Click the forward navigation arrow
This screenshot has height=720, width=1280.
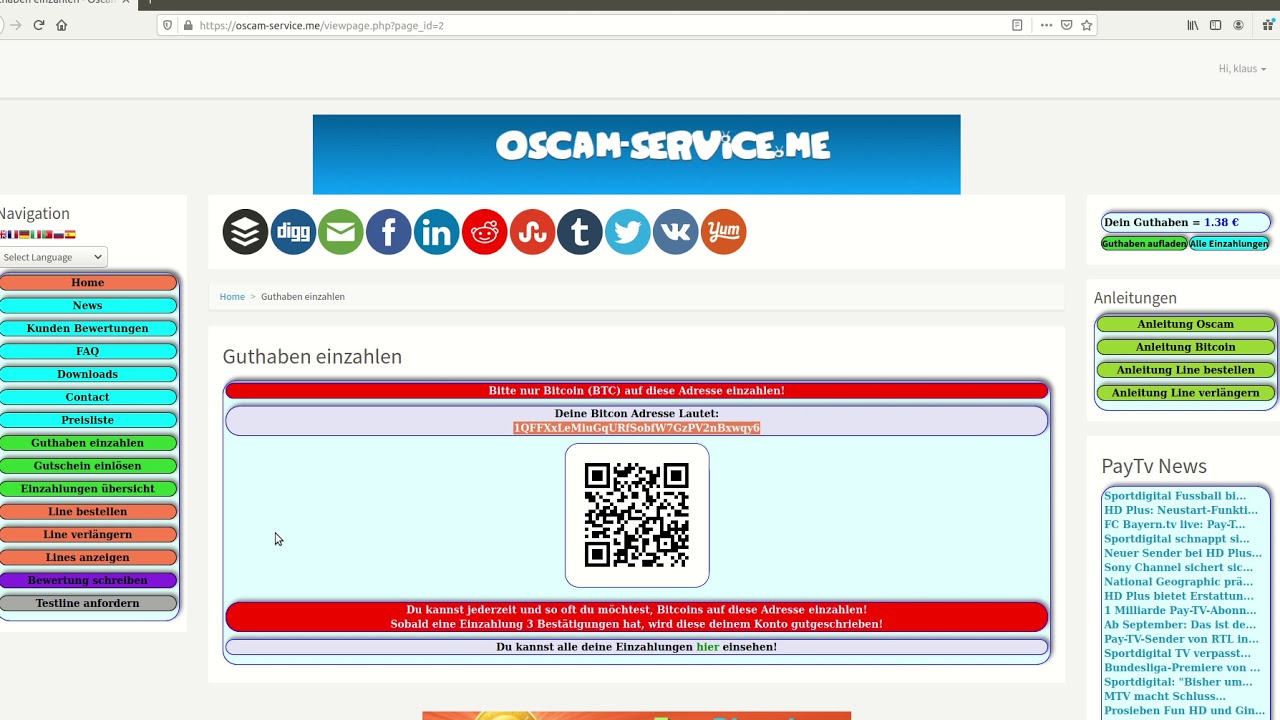(15, 25)
